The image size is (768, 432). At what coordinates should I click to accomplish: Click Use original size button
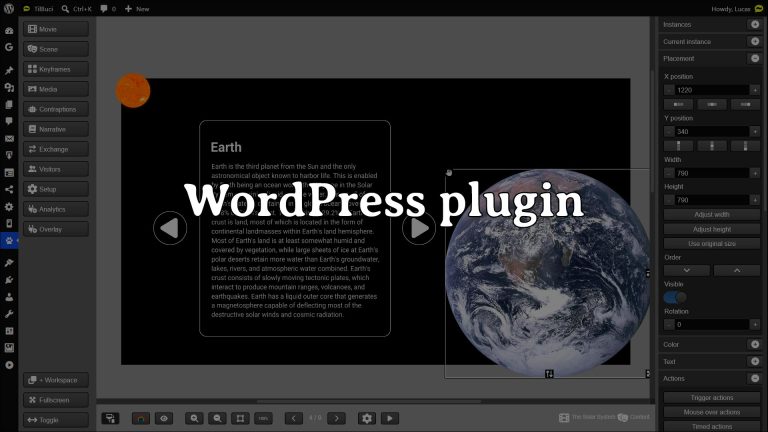(712, 243)
